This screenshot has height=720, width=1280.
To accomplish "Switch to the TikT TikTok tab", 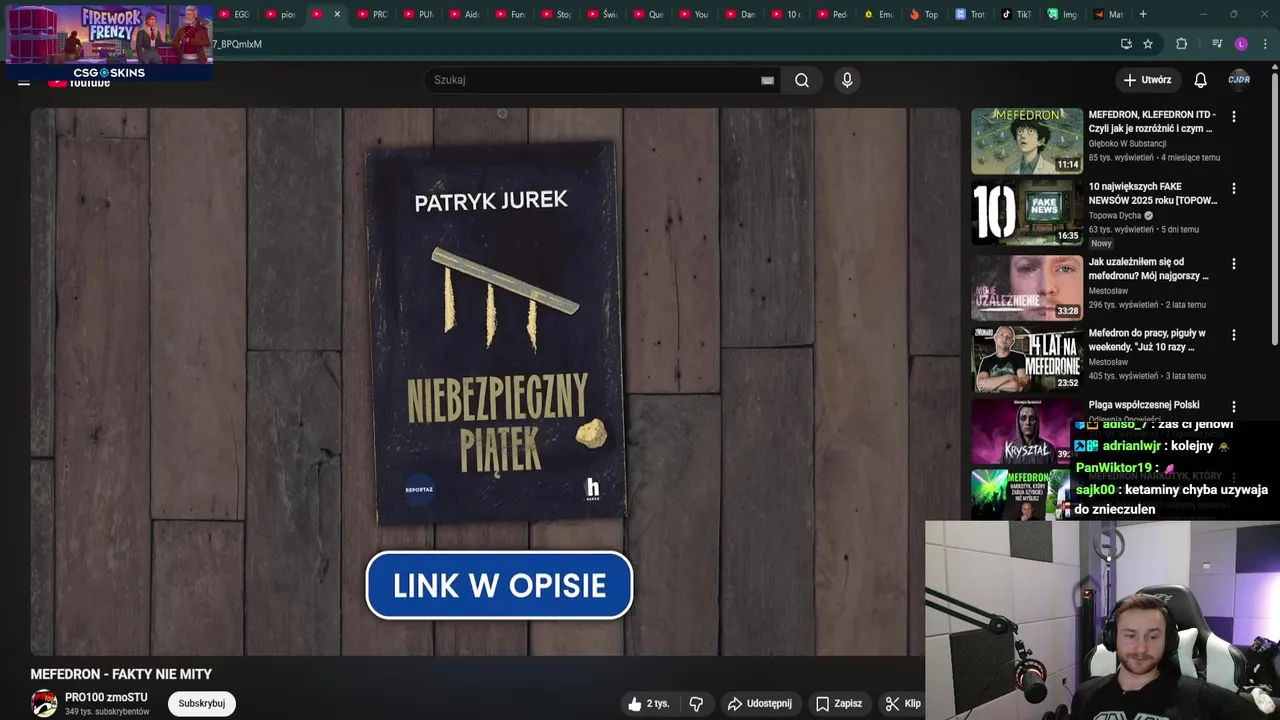I will click(x=1016, y=14).
